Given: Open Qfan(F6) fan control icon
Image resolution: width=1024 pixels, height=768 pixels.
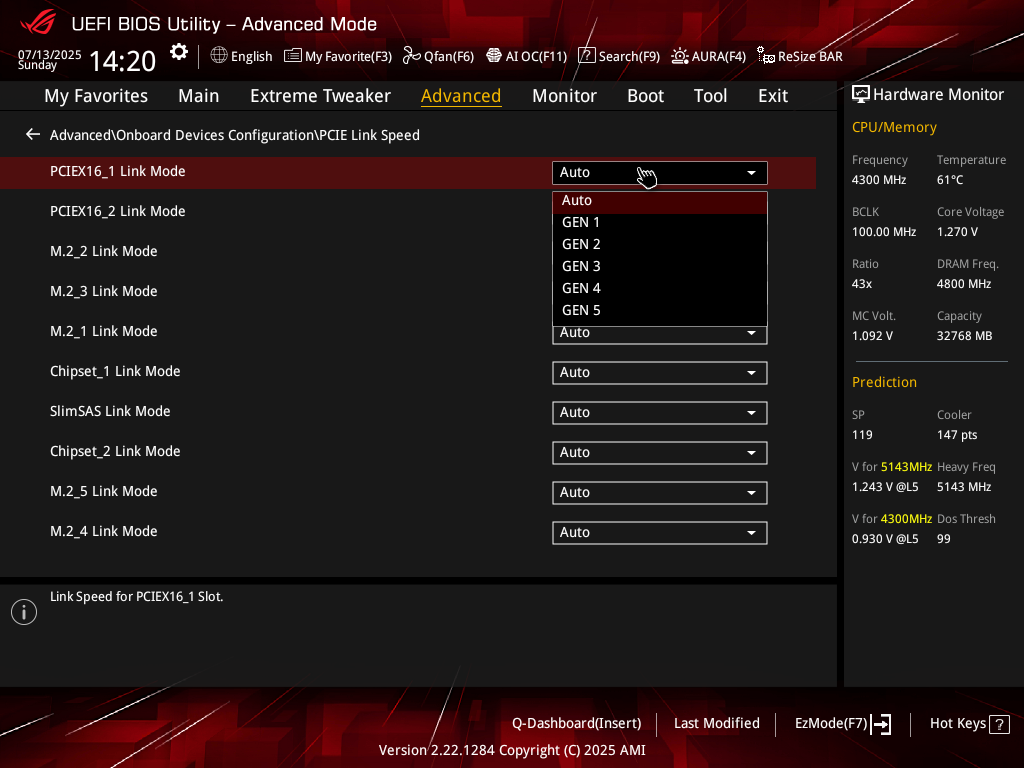Looking at the screenshot, I should 411,56.
